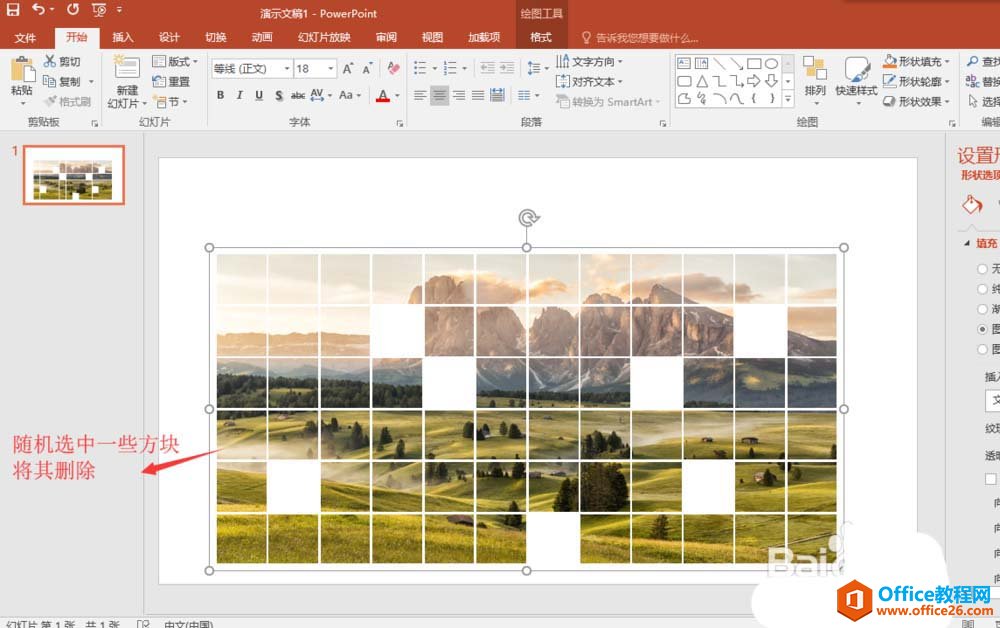Click the Quick Styles (快速样式) icon
1000x628 pixels.
click(x=857, y=68)
